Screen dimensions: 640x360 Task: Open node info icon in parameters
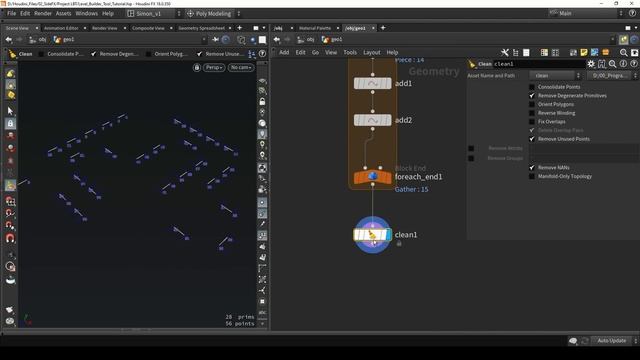623,64
